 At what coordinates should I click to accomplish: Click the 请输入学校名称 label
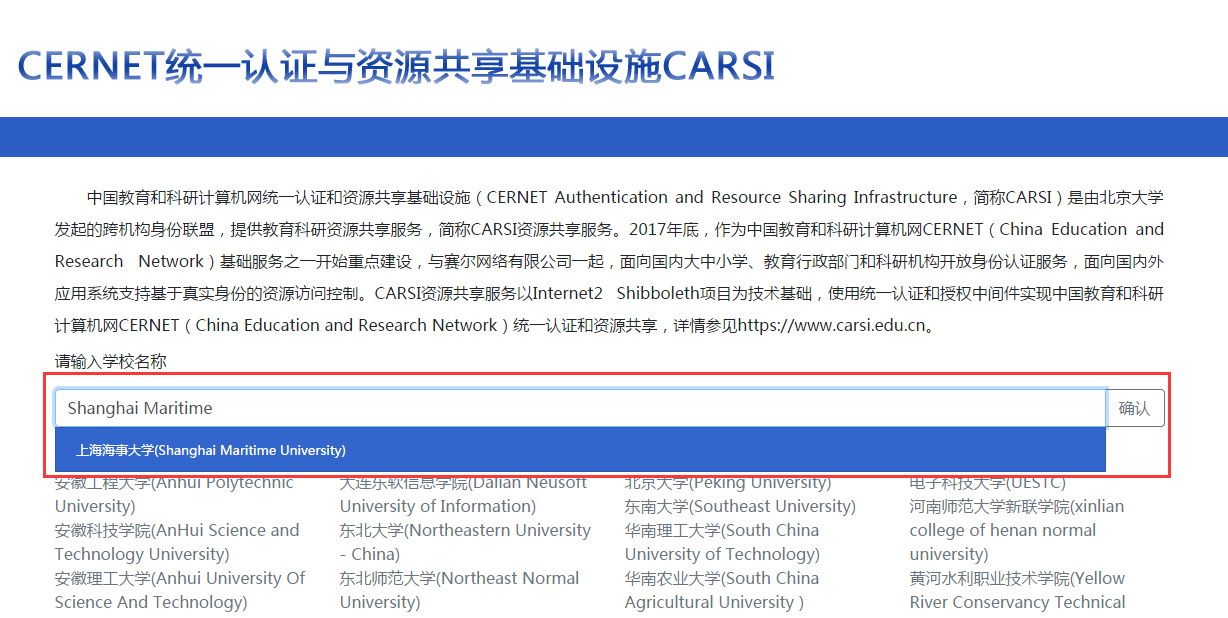110,362
